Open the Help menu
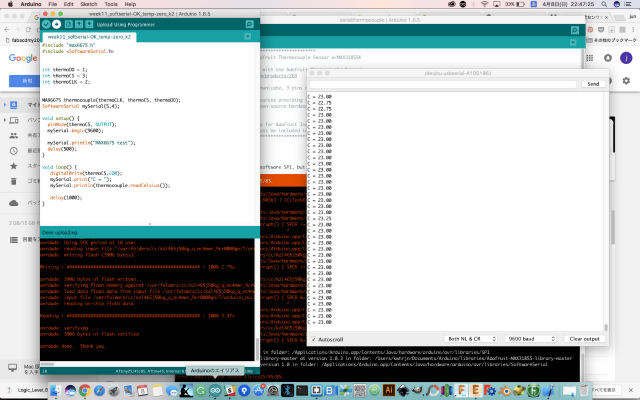This screenshot has width=640, height=400. click(x=130, y=4)
